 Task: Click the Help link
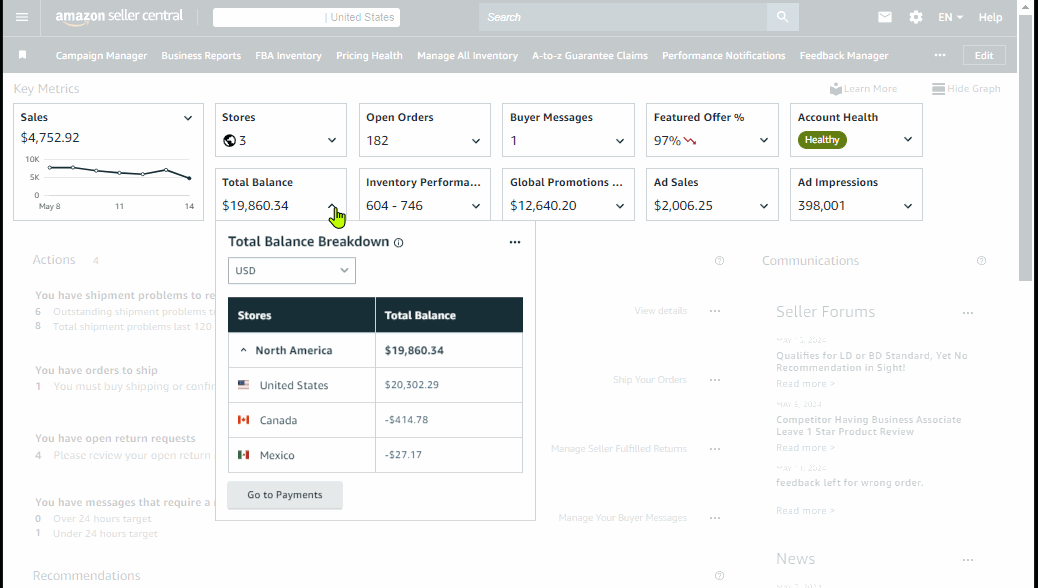[x=990, y=17]
